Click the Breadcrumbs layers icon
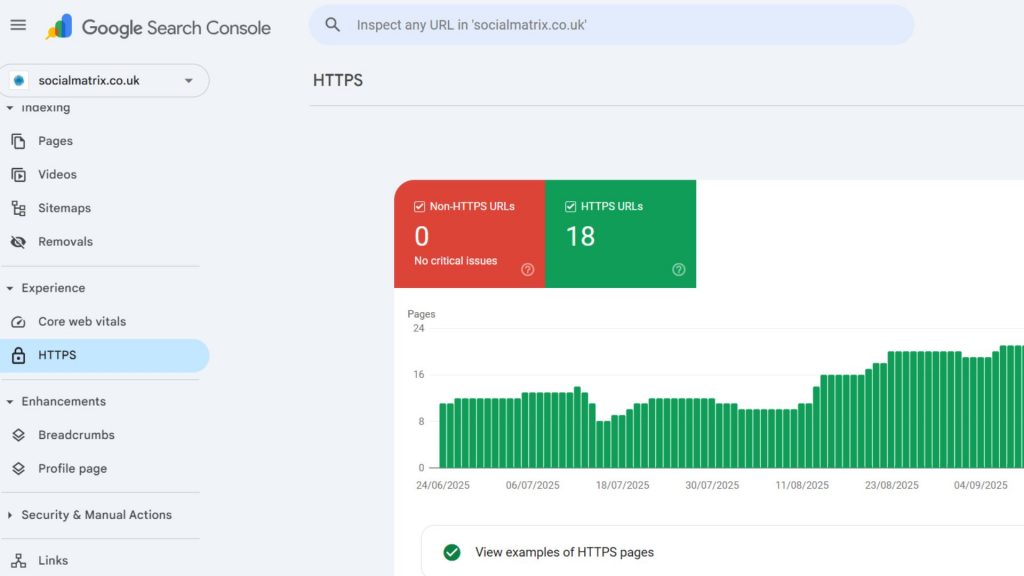This screenshot has width=1024, height=576. point(18,435)
